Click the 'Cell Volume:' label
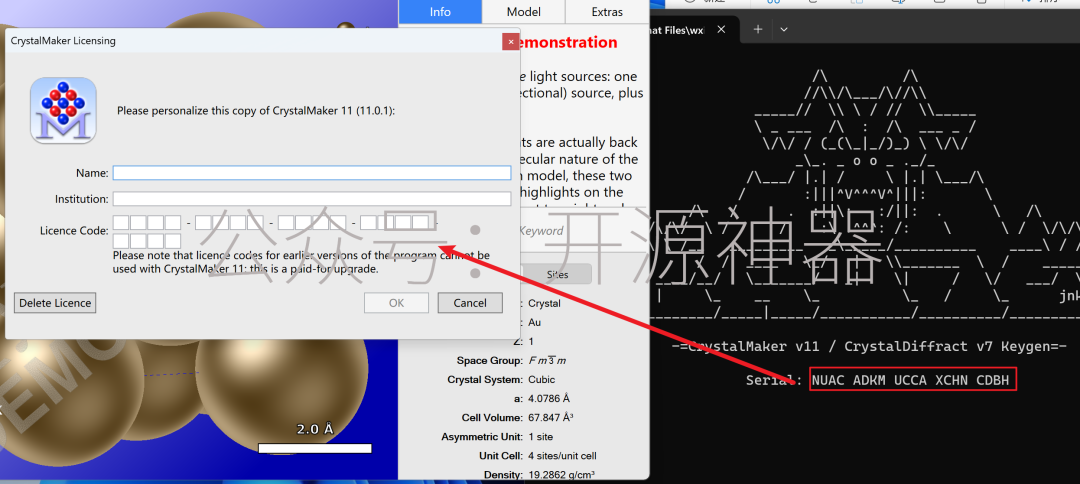Viewport: 1080px width, 484px height. pos(492,417)
